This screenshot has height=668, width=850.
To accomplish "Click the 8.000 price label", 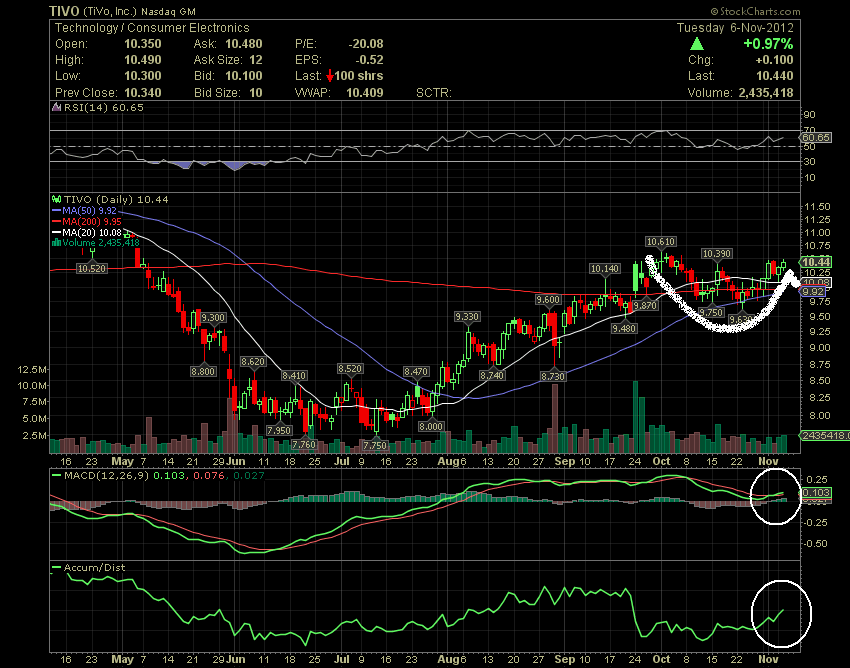I will point(430,427).
